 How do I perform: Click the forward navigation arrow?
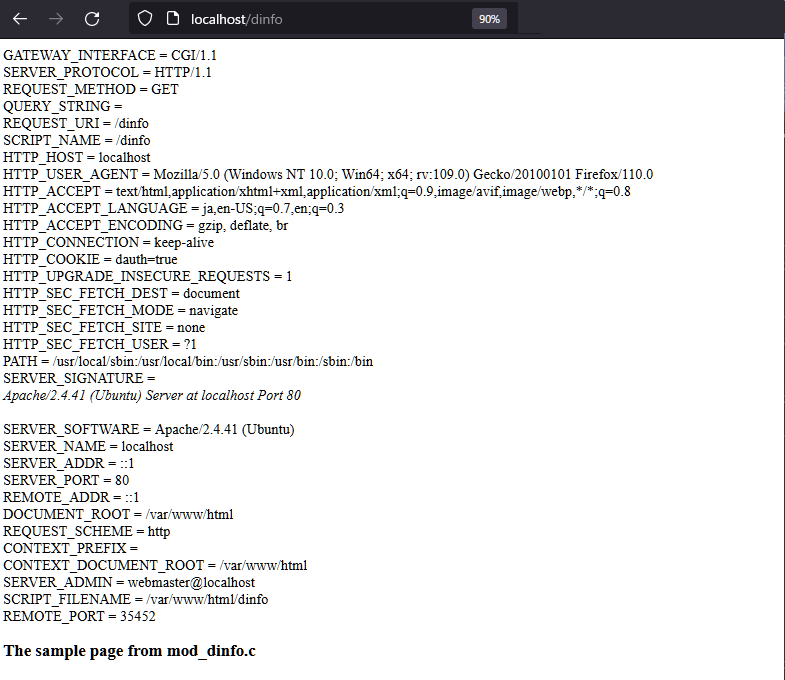click(x=56, y=19)
